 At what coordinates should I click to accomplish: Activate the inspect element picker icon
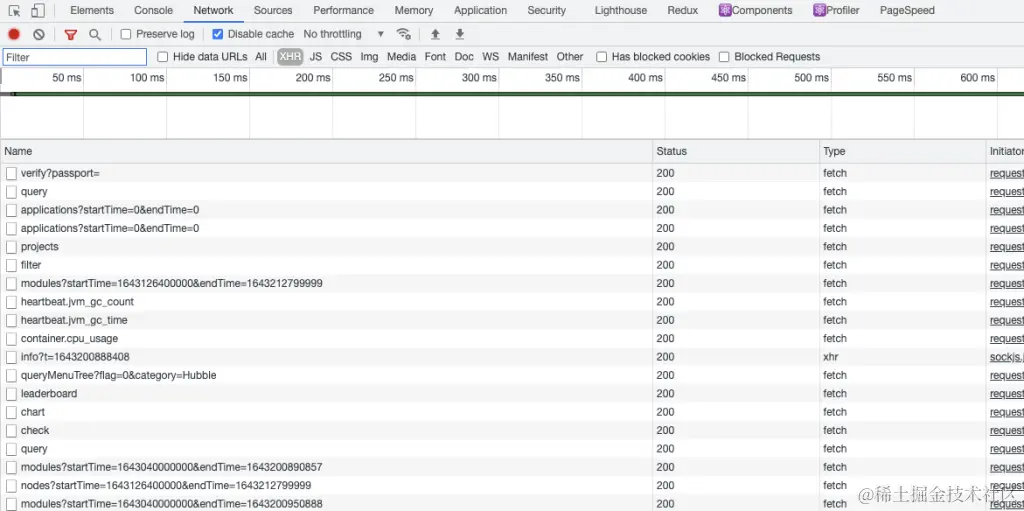pos(14,10)
